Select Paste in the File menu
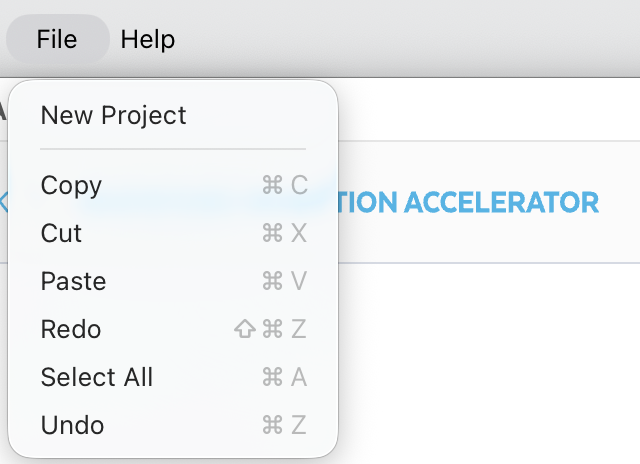Viewport: 640px width, 464px height. (x=73, y=281)
